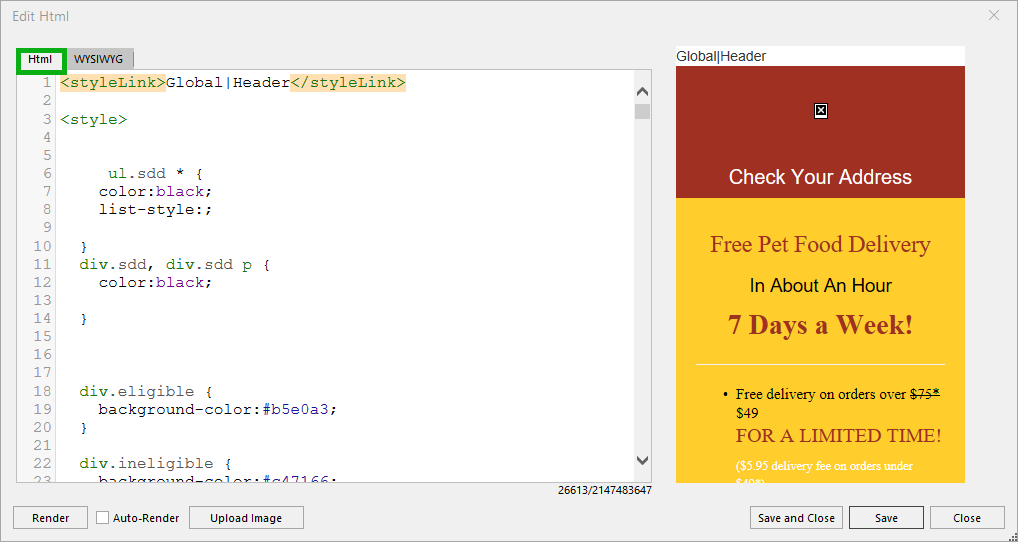
Task: Click the '$49' price in the preview
Action: click(x=747, y=413)
